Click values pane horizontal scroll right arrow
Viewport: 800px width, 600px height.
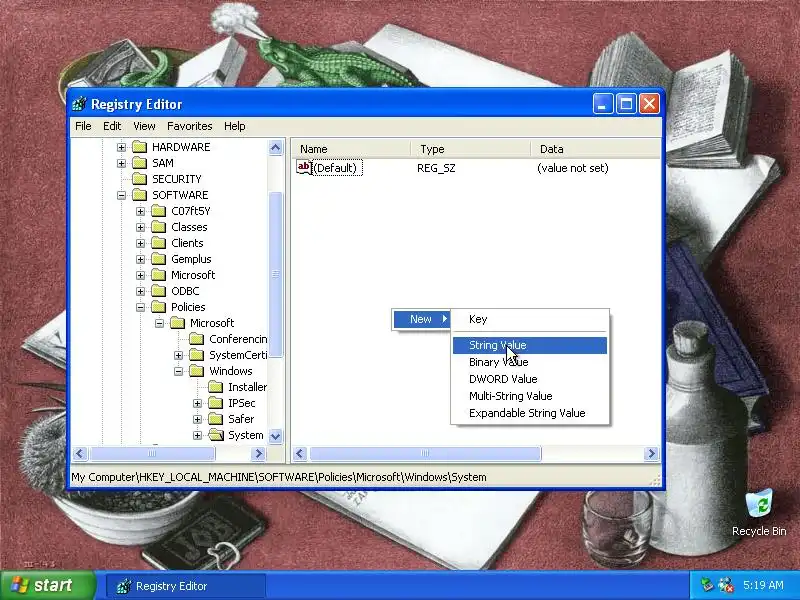pyautogui.click(x=652, y=454)
